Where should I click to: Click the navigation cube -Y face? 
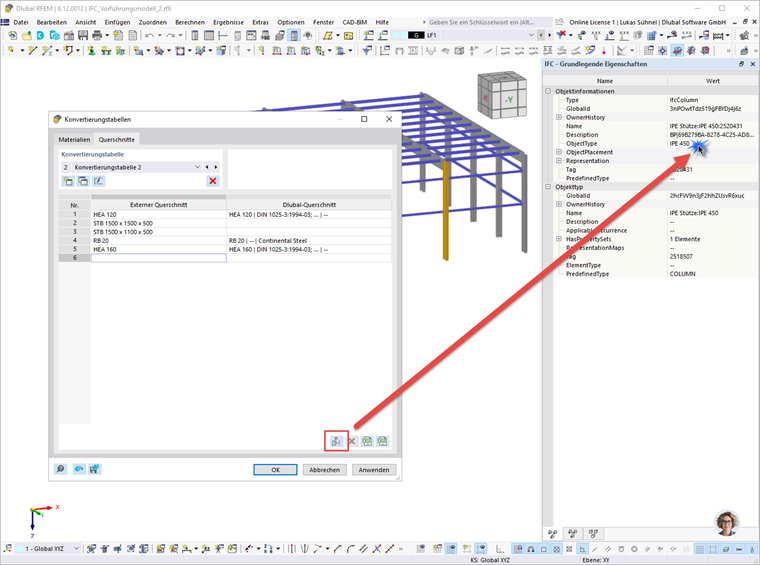click(x=509, y=100)
